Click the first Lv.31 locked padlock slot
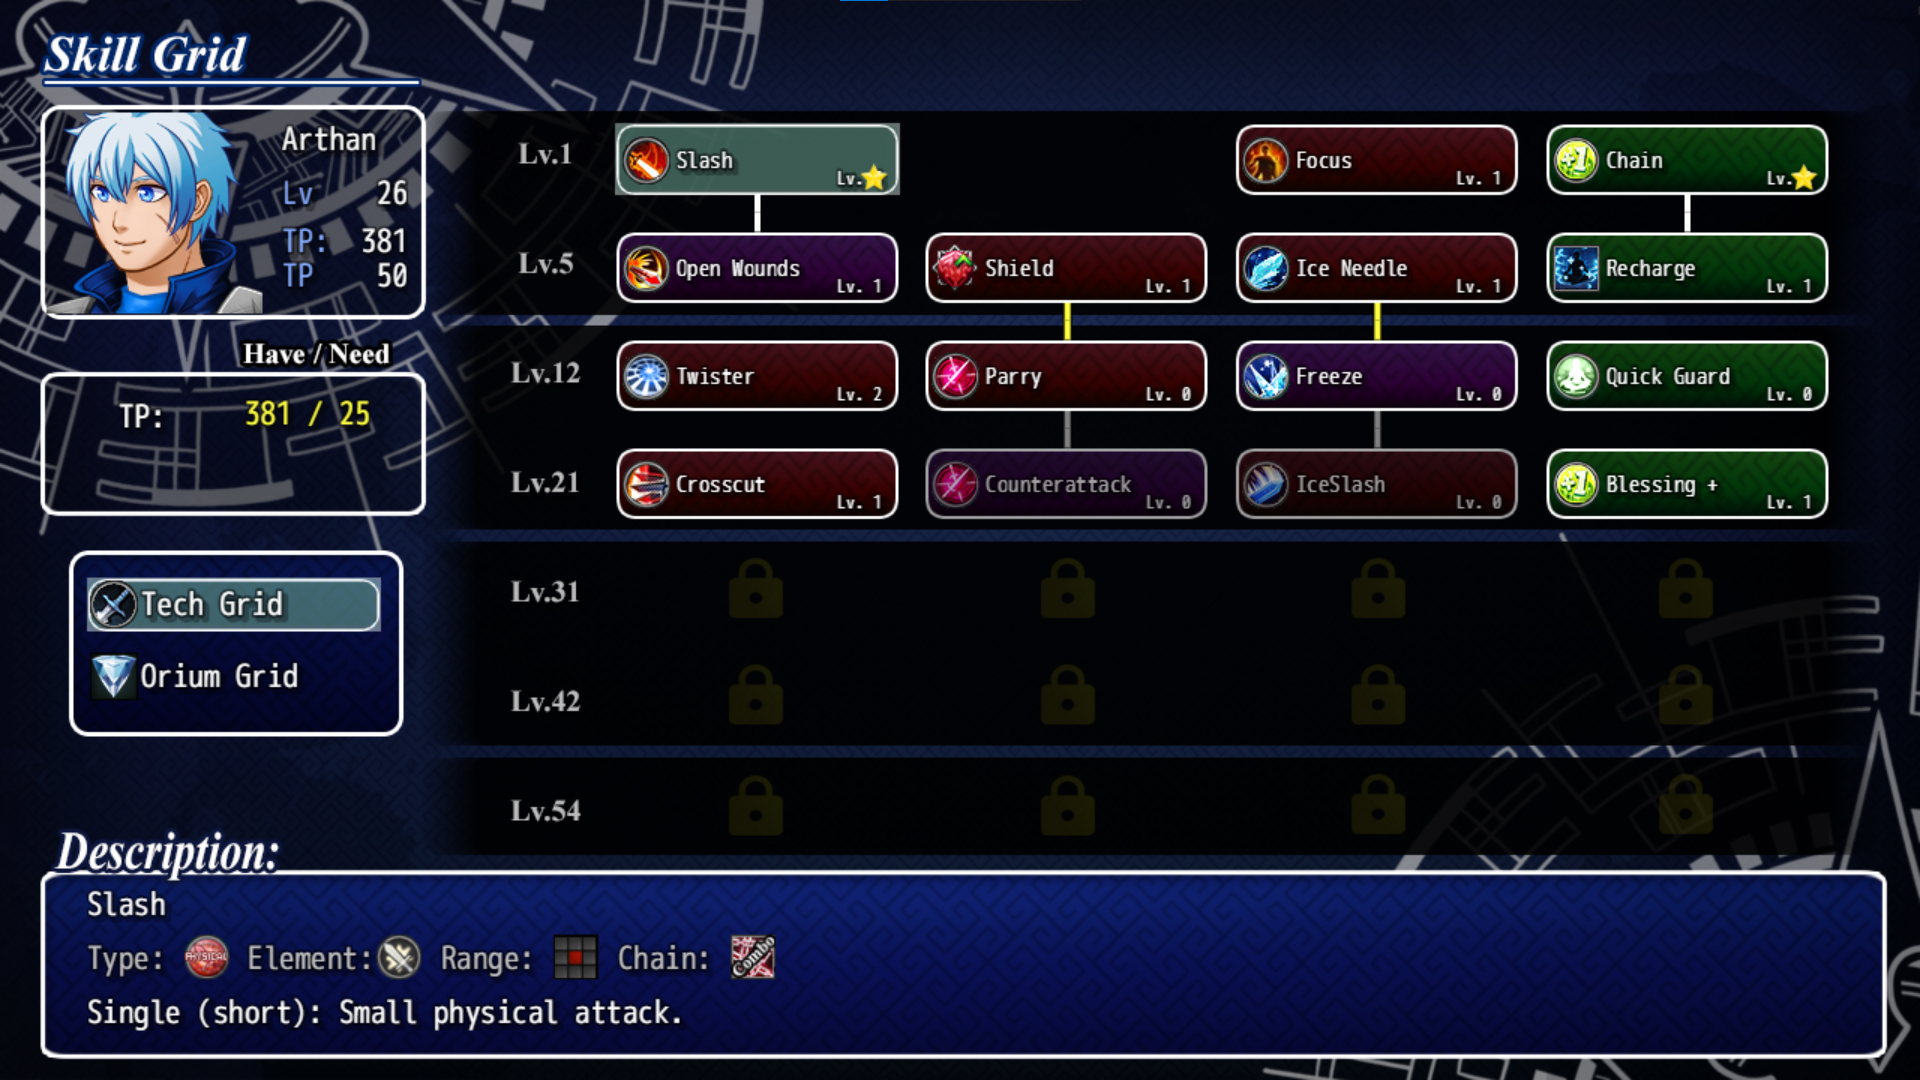The width and height of the screenshot is (1920, 1080). [x=756, y=589]
